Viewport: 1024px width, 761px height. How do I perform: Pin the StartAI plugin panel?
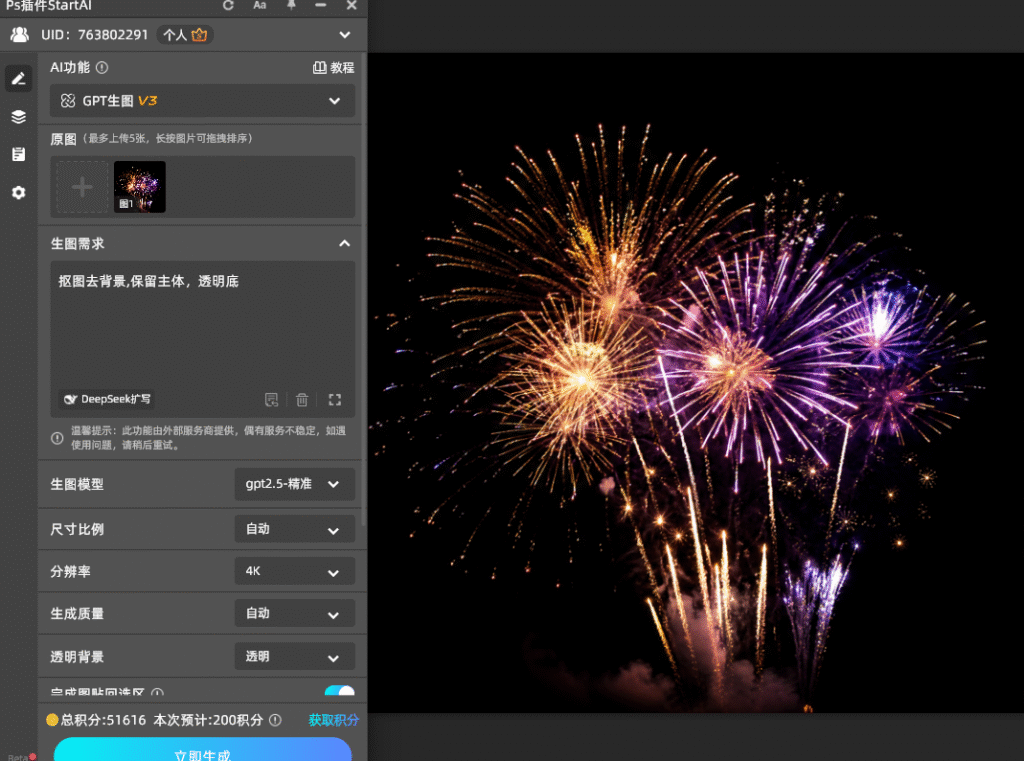tap(291, 5)
